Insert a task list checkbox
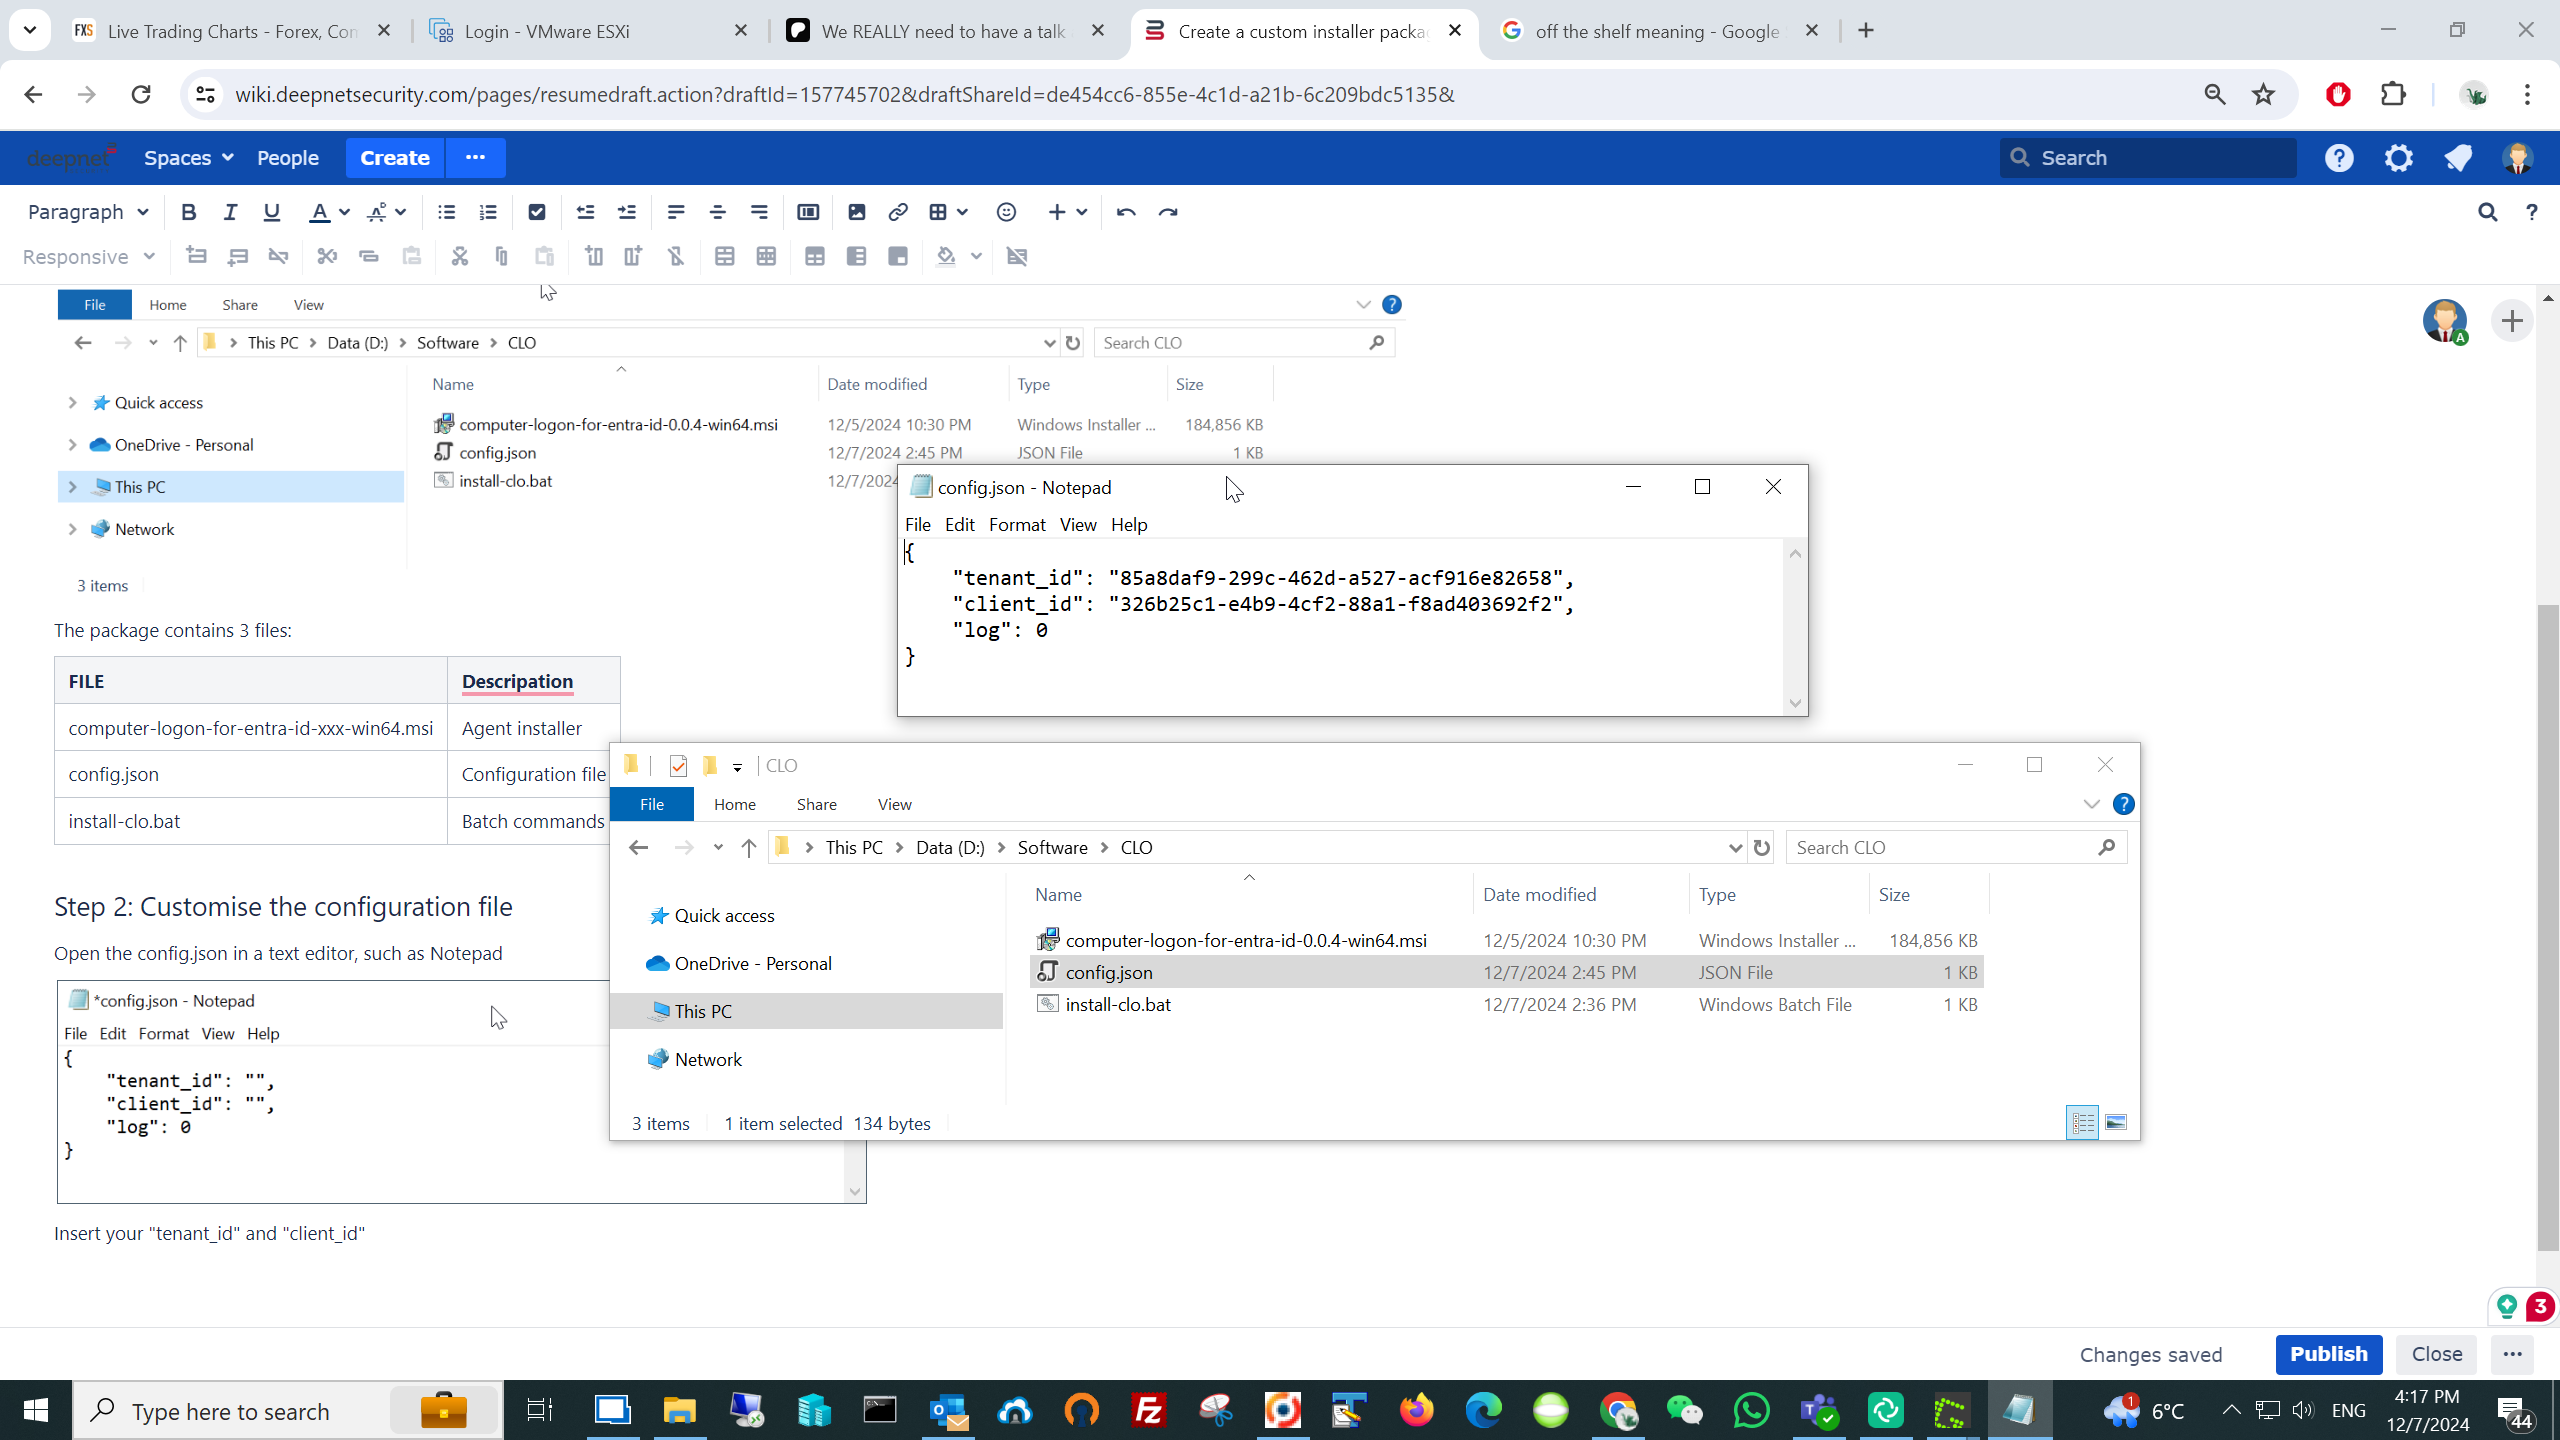Screen dimensions: 2560x1440 point(537,212)
